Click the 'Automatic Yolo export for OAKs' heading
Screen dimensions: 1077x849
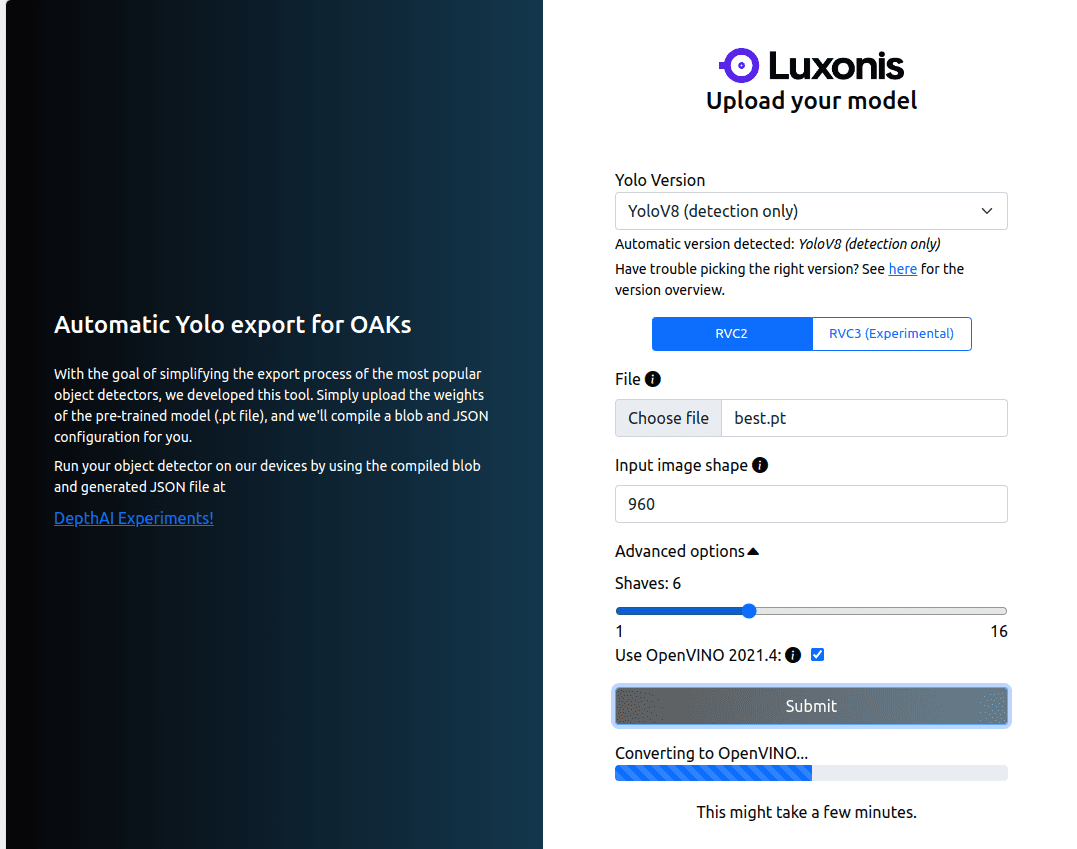[x=232, y=324]
